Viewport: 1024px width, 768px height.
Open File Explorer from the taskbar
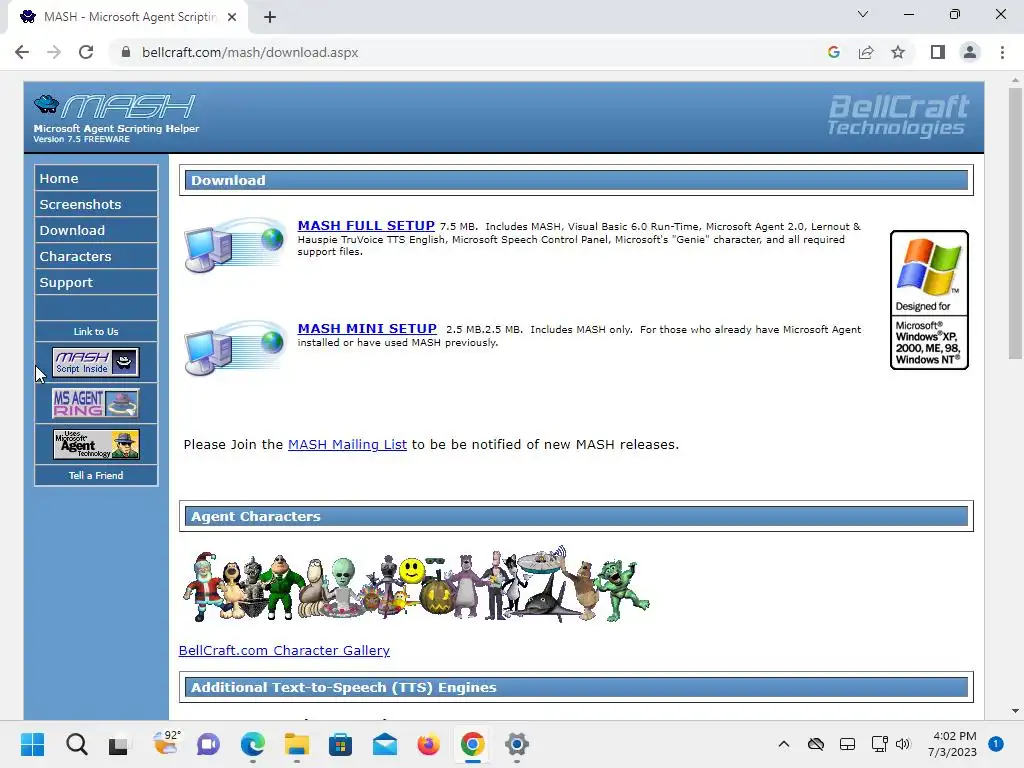296,744
